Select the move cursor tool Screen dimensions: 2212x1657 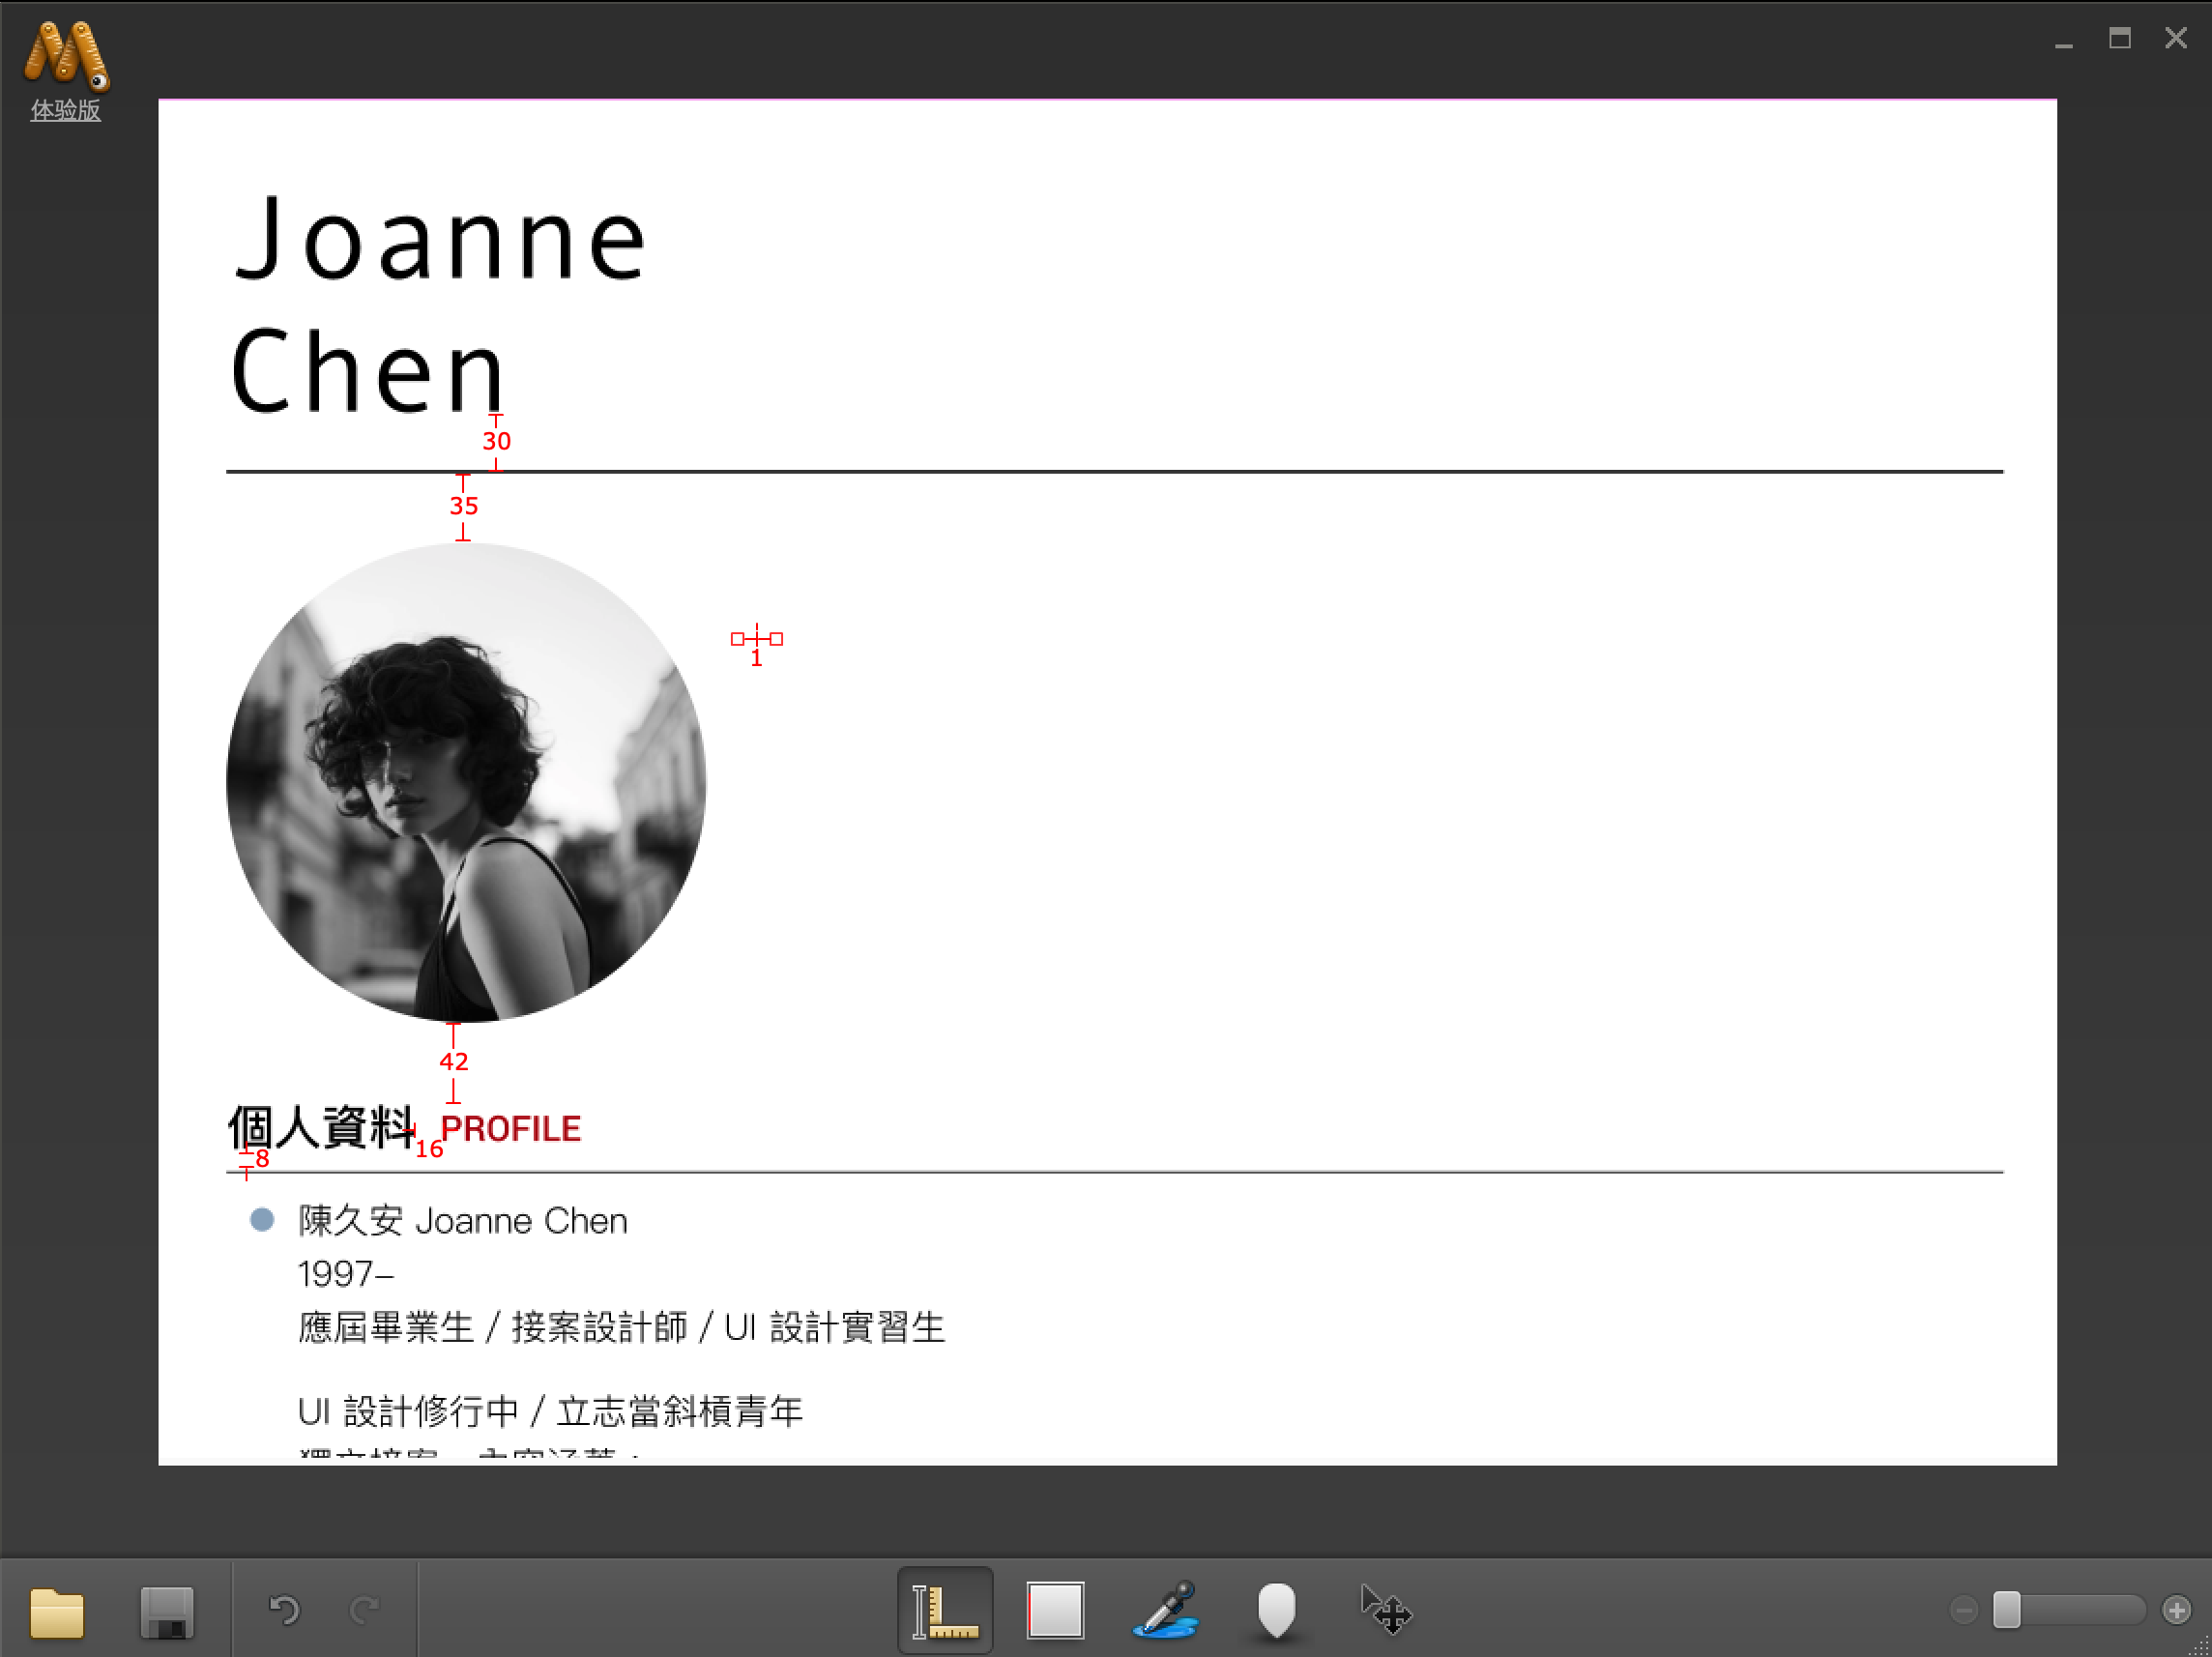point(1388,1610)
